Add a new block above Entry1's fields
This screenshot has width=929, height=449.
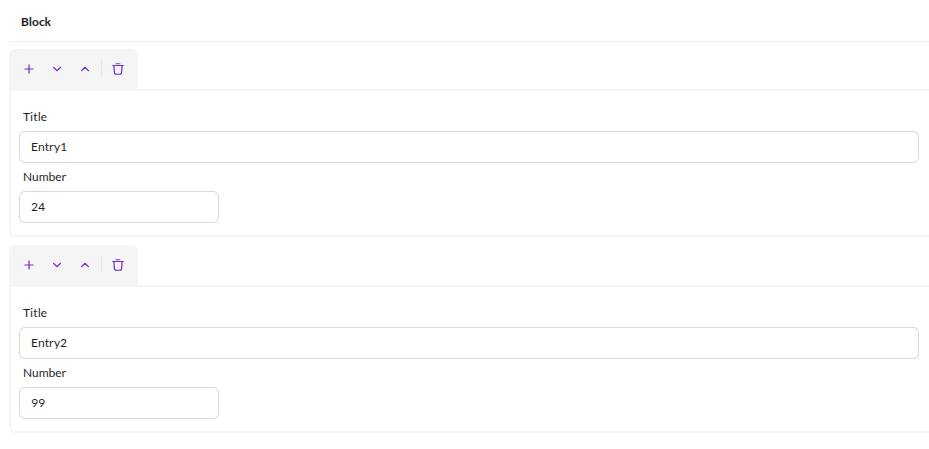coord(28,69)
